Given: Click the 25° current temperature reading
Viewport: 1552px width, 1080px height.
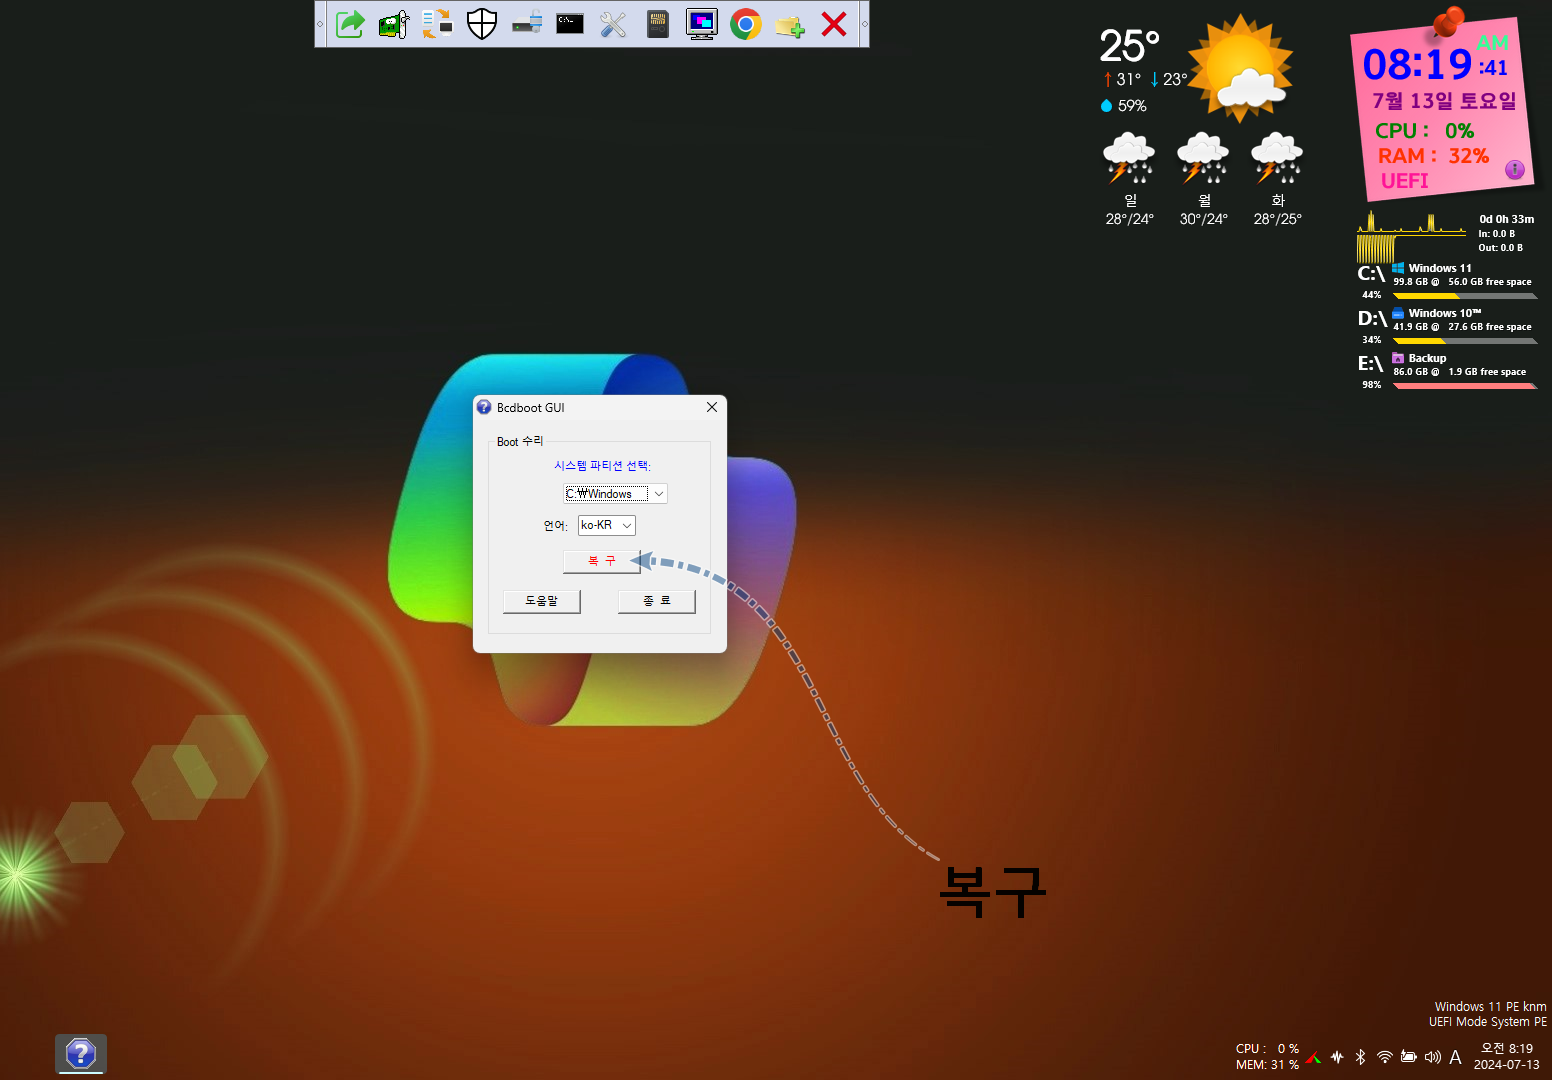Looking at the screenshot, I should pyautogui.click(x=1130, y=46).
